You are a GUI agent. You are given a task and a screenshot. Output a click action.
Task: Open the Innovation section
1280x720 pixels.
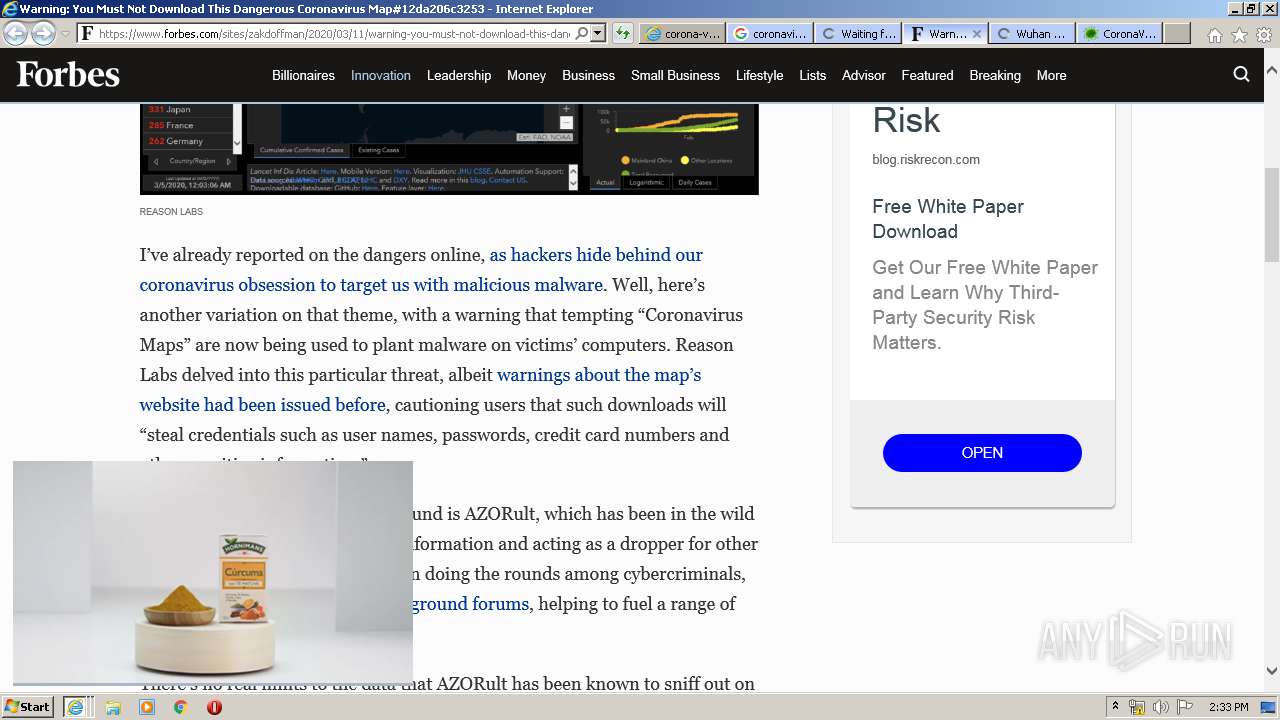(x=381, y=75)
